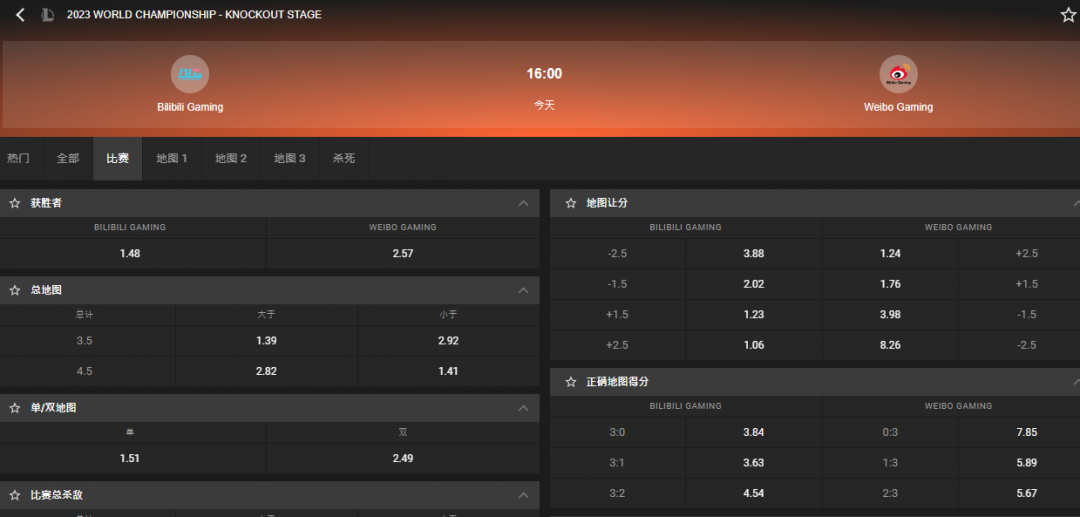The image size is (1080, 517).
Task: Collapse the 获胜者 section
Action: (523, 203)
